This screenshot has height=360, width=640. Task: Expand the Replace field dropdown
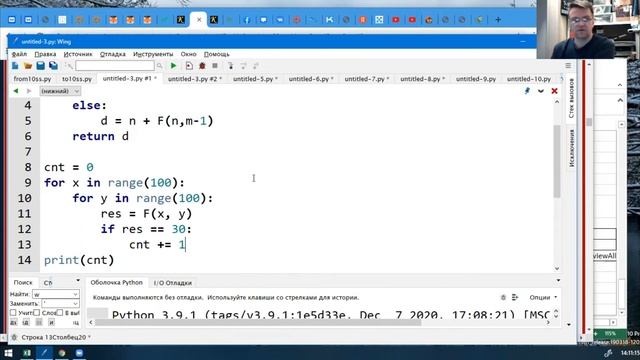[x=75, y=304]
